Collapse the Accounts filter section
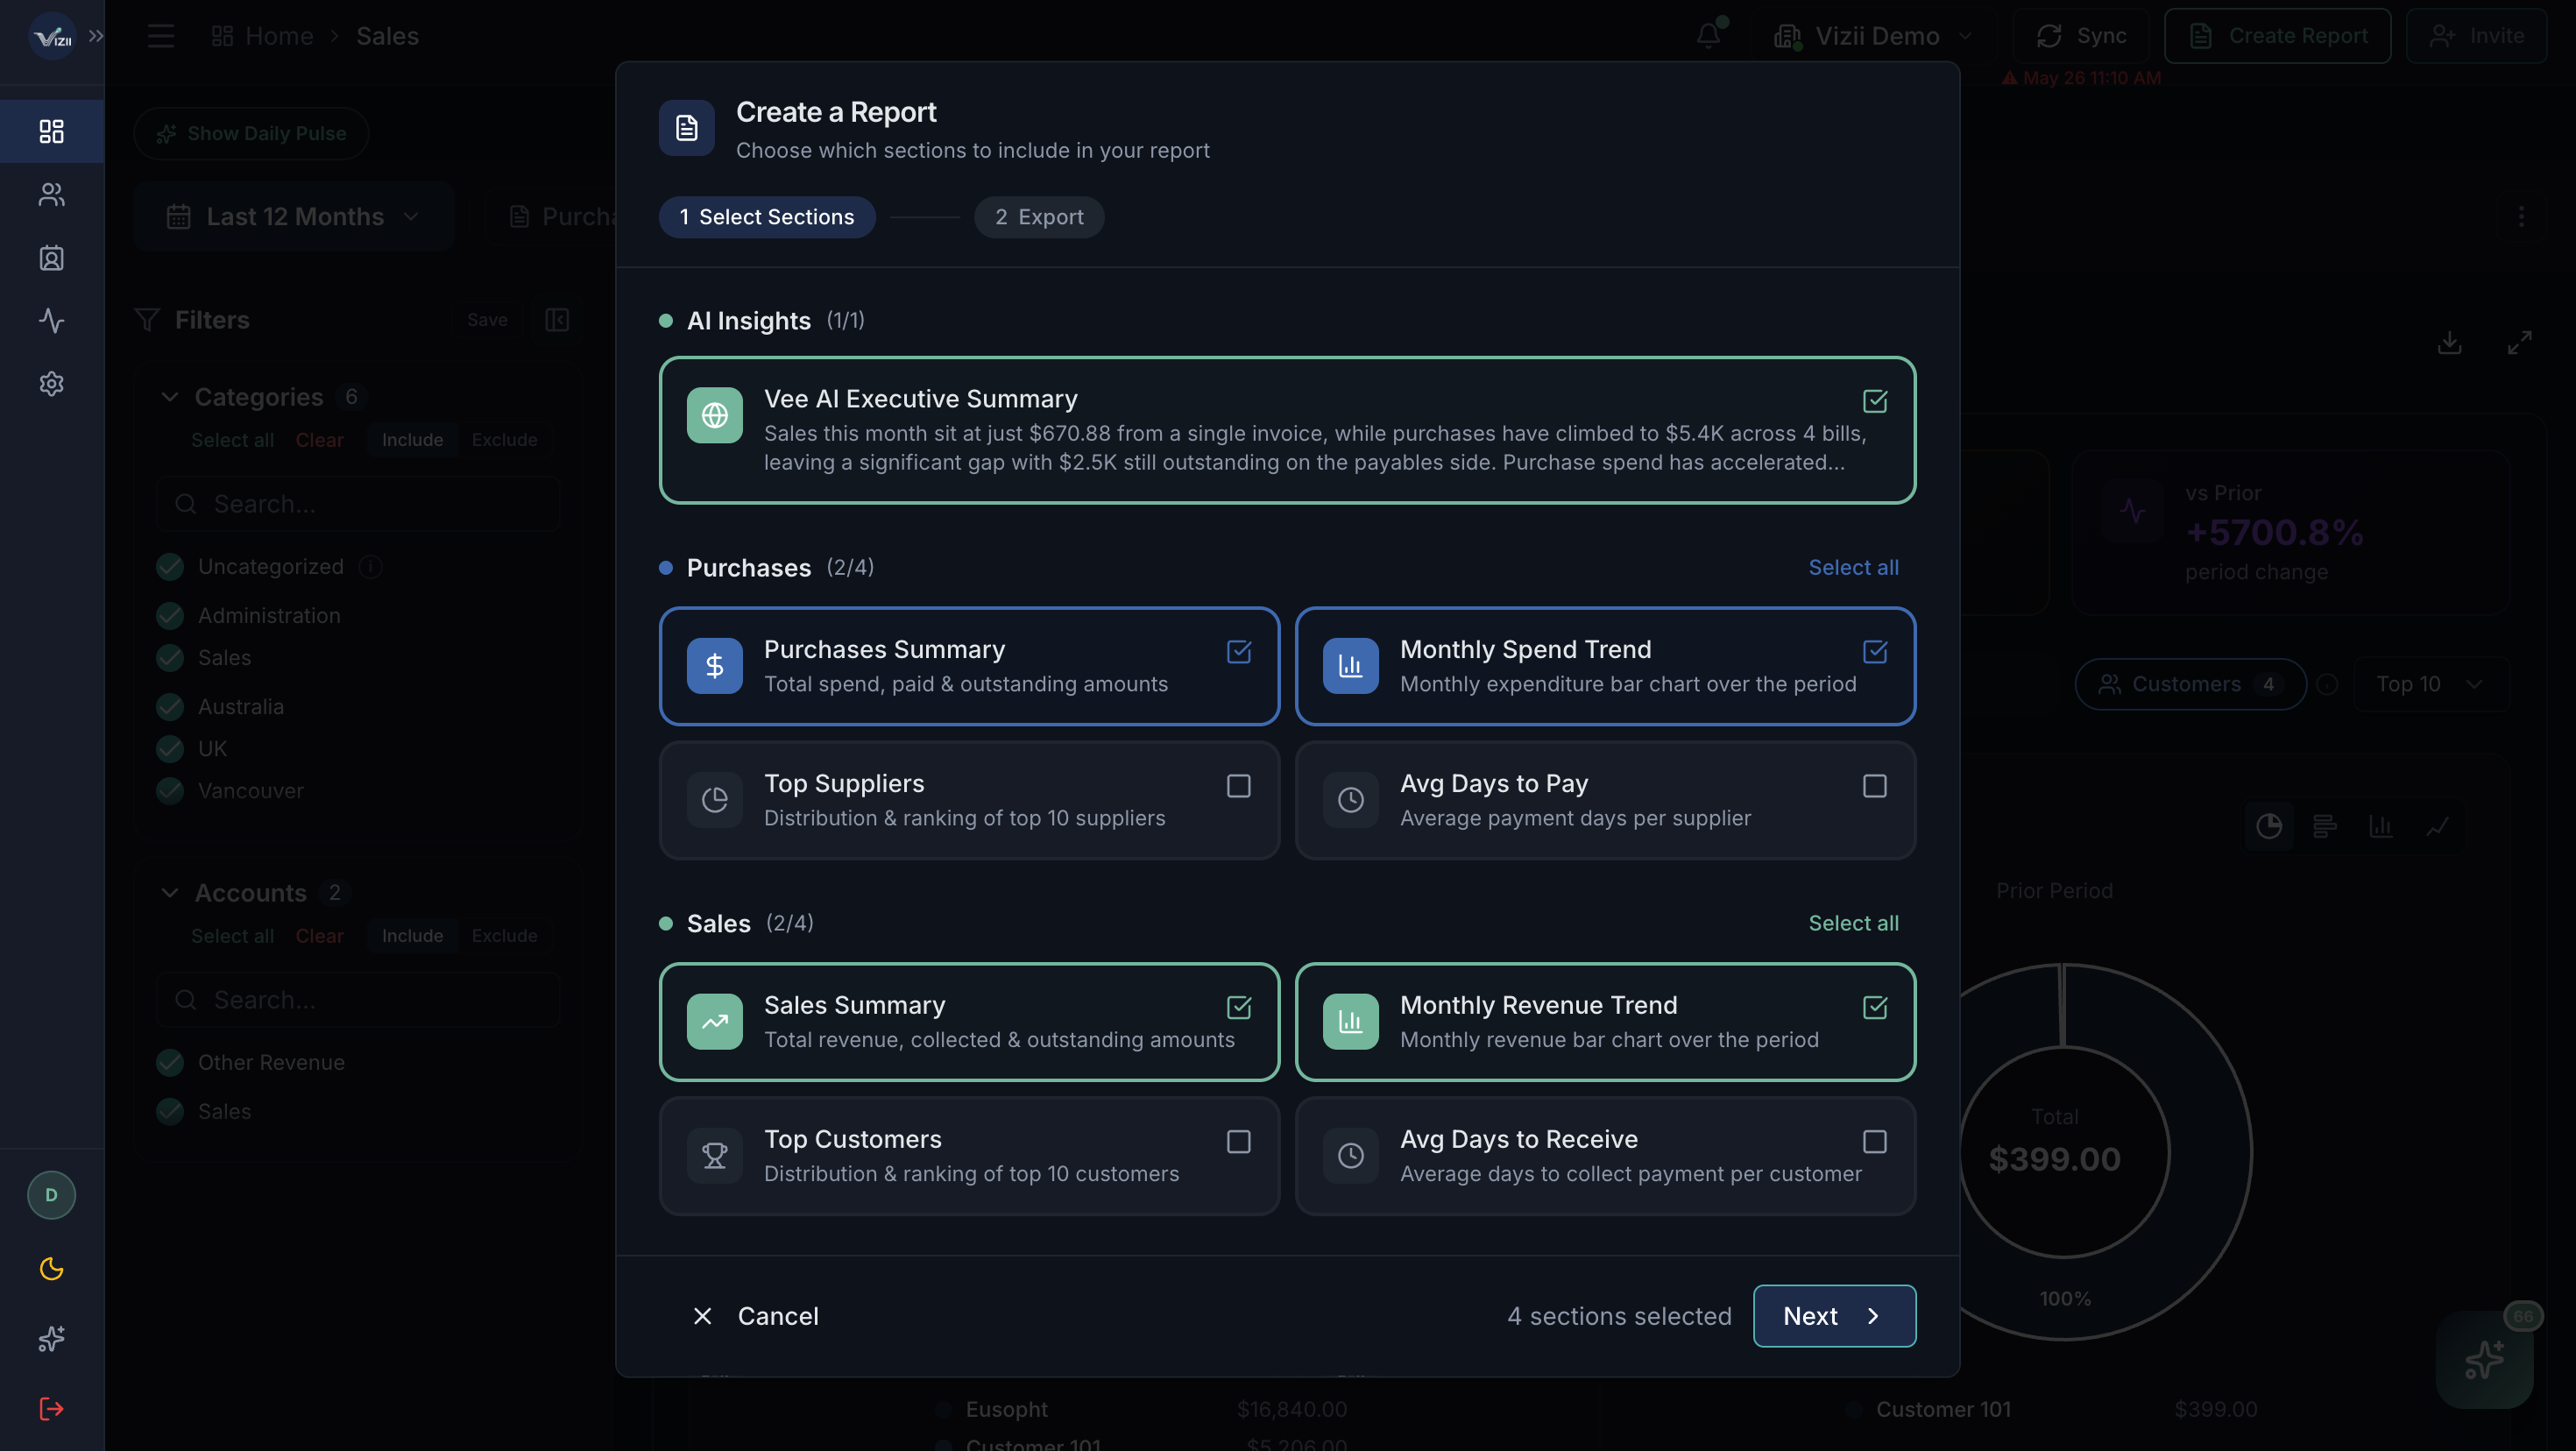The height and width of the screenshot is (1451, 2576). (169, 893)
